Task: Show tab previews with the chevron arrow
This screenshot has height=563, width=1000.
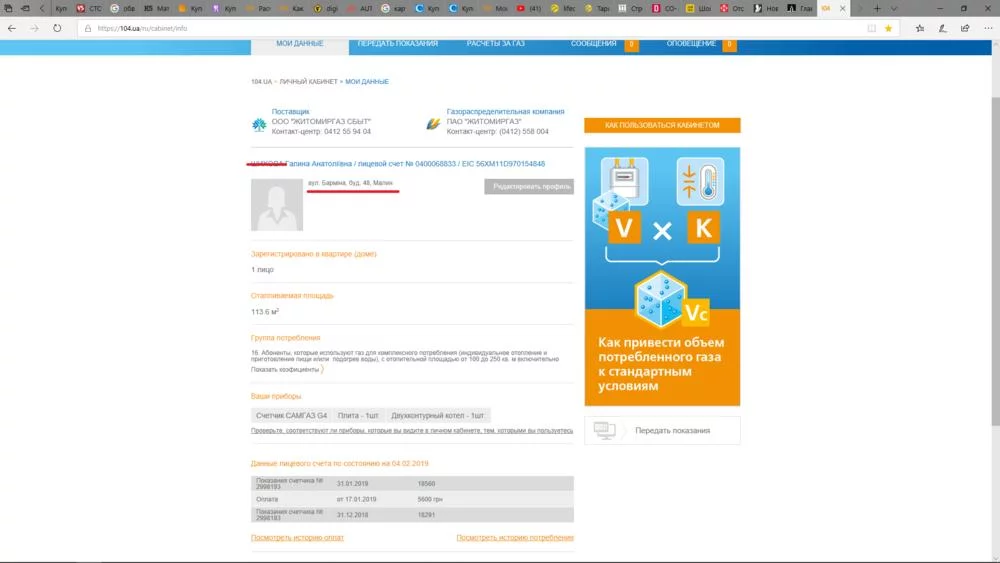Action: point(893,8)
